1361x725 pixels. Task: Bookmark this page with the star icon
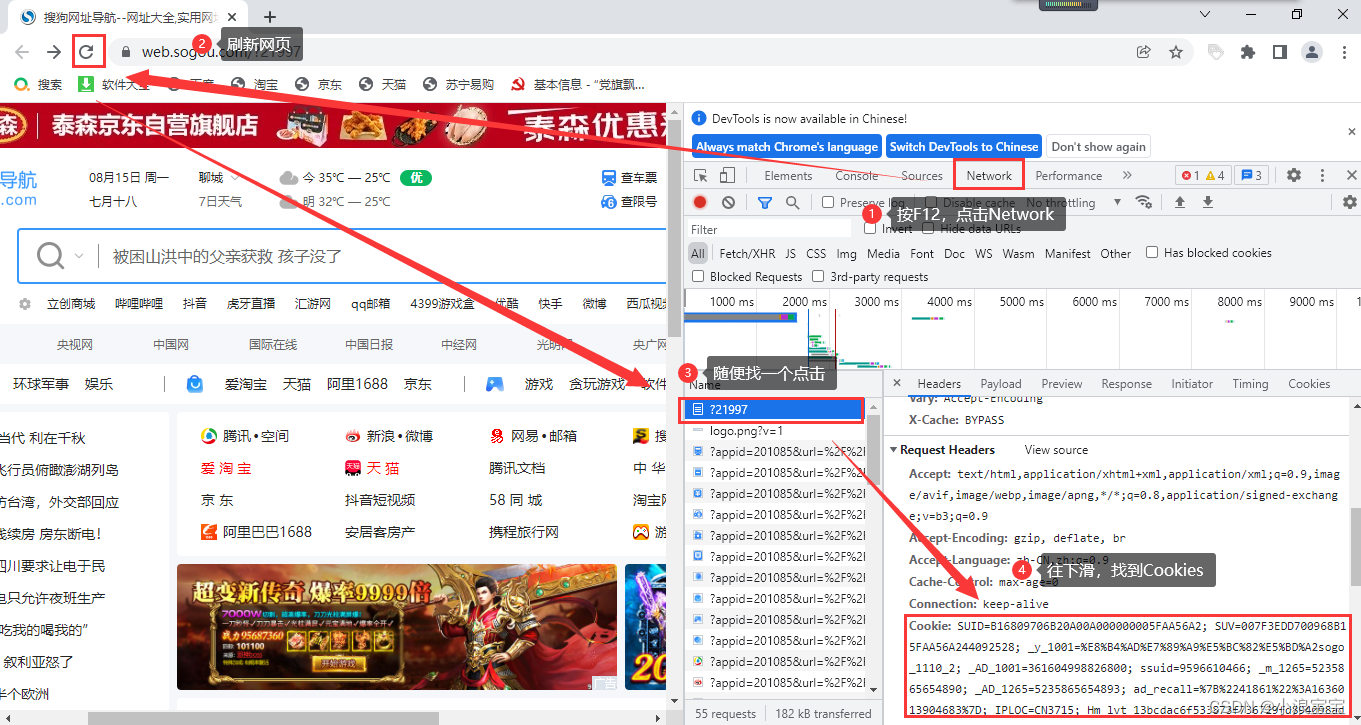[x=1176, y=52]
